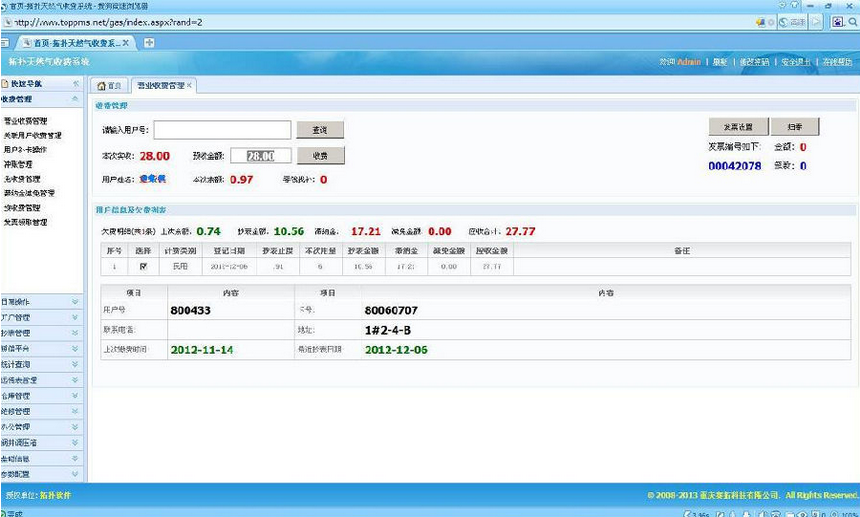The height and width of the screenshot is (517, 860).
Task: Expand the 参数配置 sidebar section
Action: (74, 474)
